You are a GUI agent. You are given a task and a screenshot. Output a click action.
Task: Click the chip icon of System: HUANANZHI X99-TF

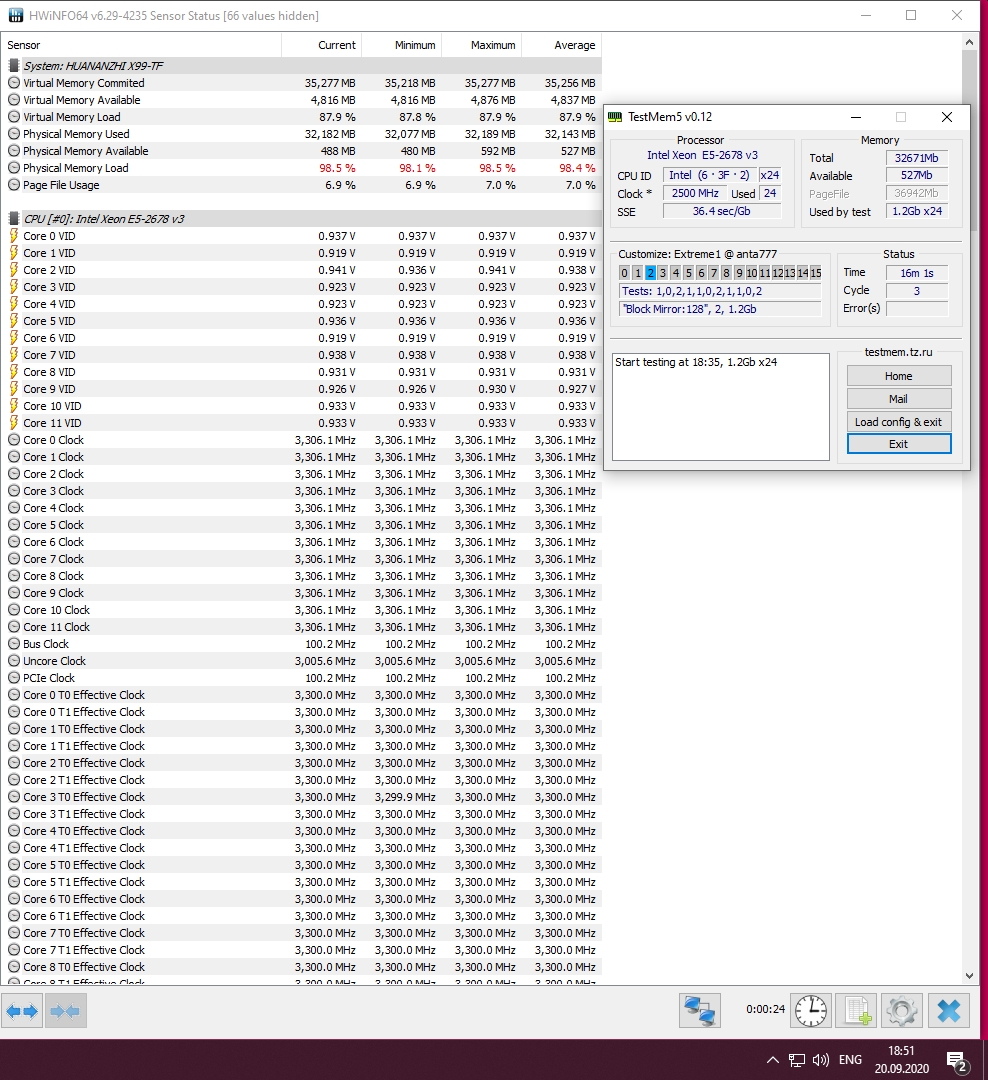[14, 66]
